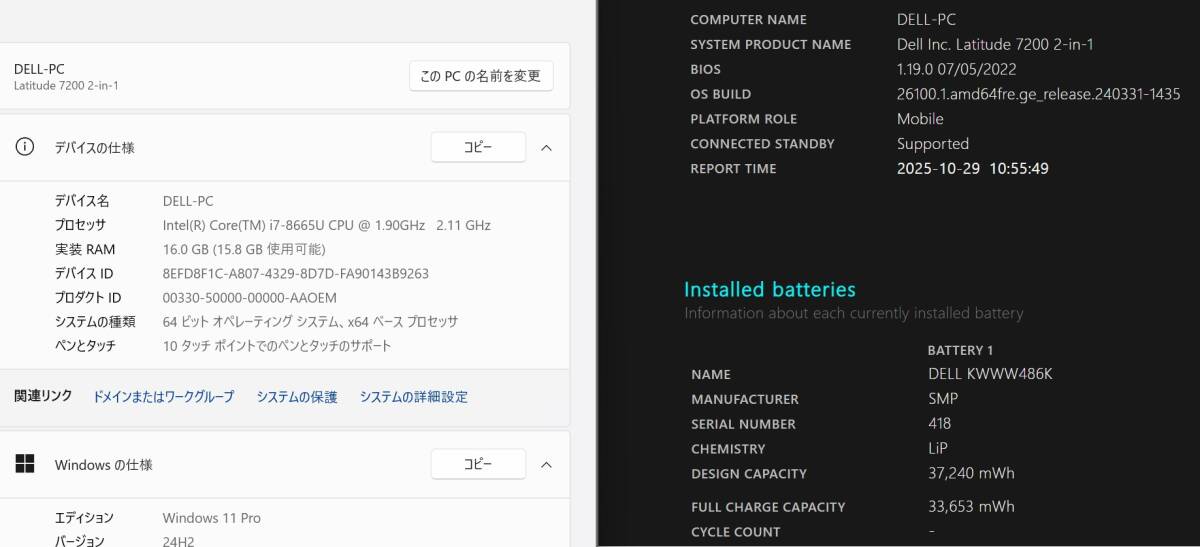1200x547 pixels.
Task: Open the System protection link
Action: 297,397
